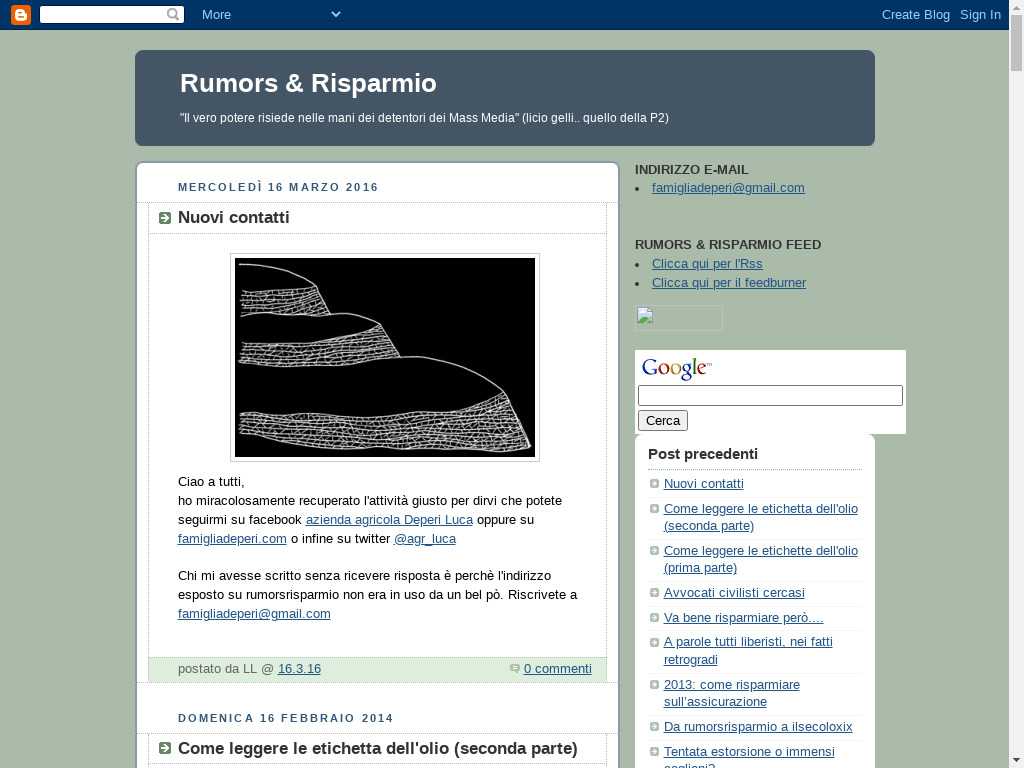This screenshot has height=768, width=1024.
Task: Open the Sign In link
Action: point(980,14)
